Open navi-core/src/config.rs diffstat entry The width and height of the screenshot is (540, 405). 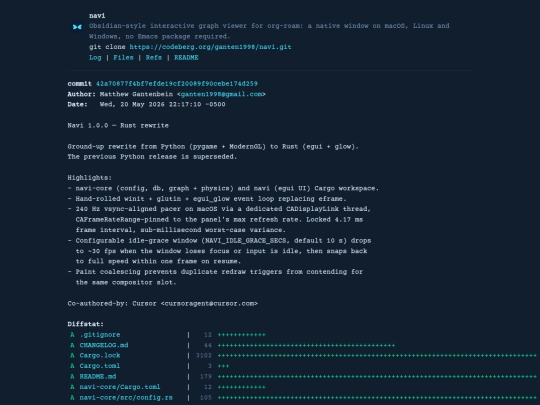click(x=126, y=398)
